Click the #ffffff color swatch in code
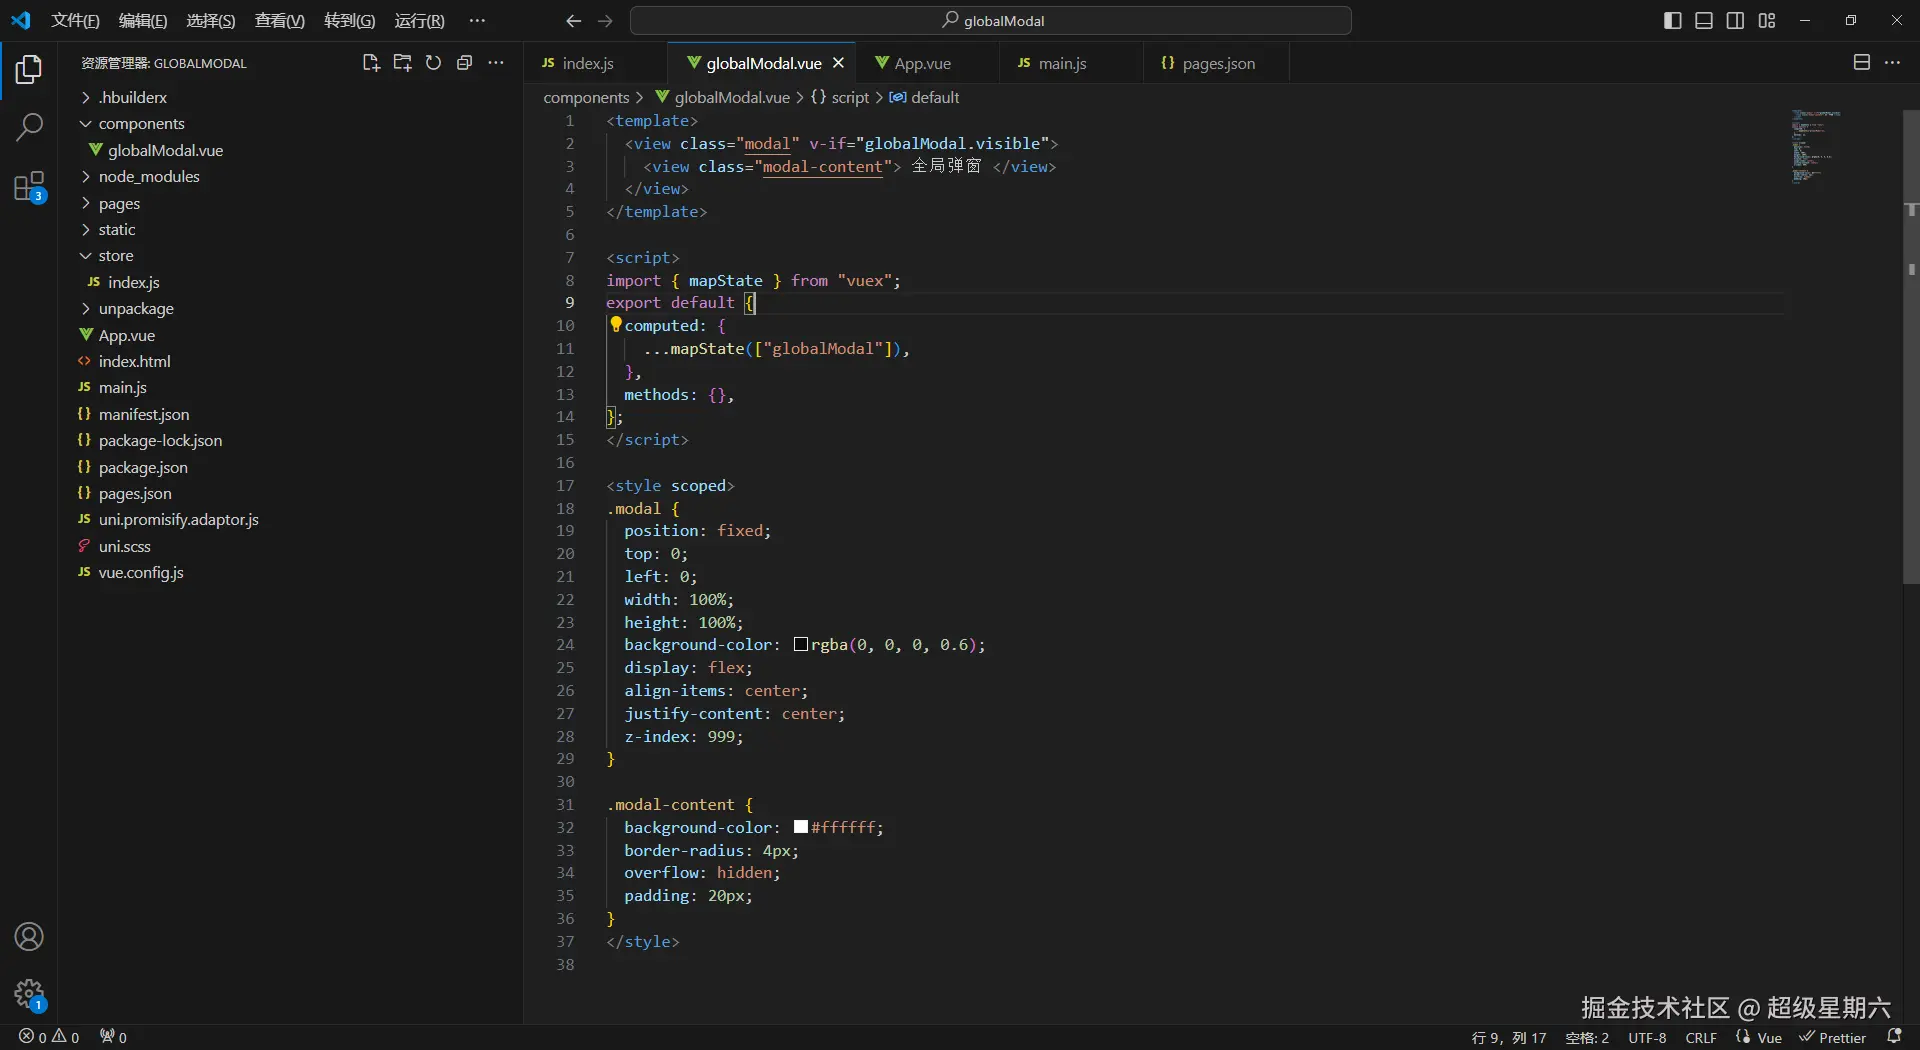 [x=801, y=827]
